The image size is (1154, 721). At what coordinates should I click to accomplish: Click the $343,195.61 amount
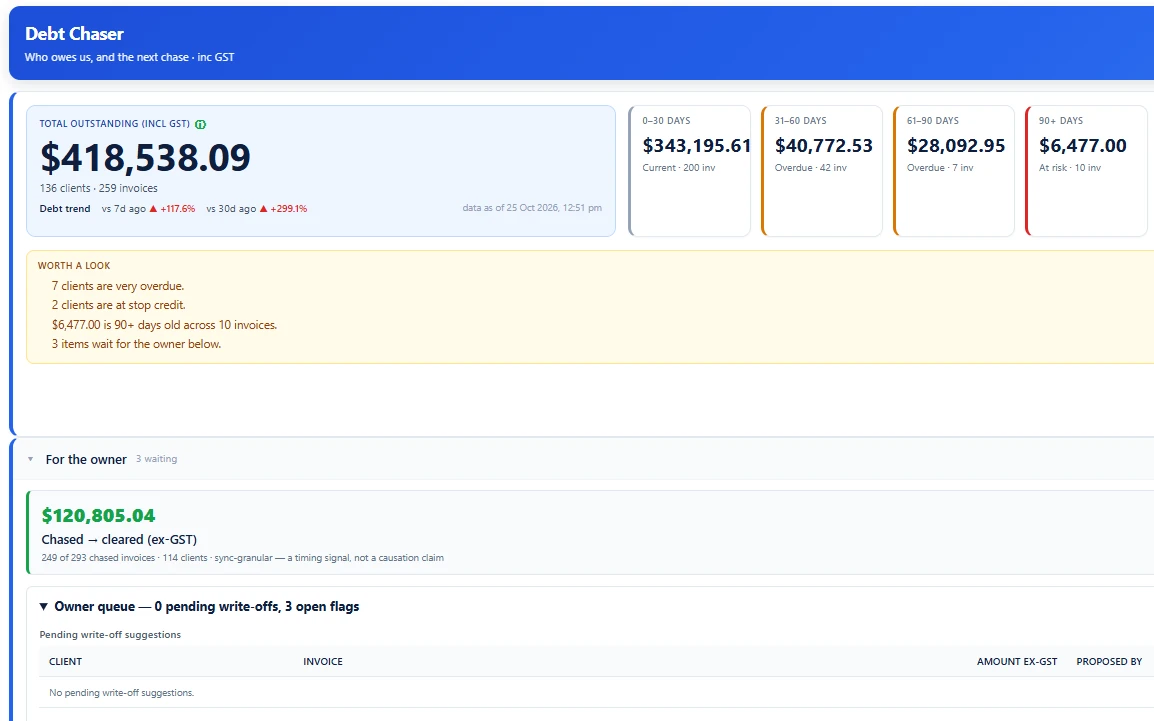pos(696,146)
